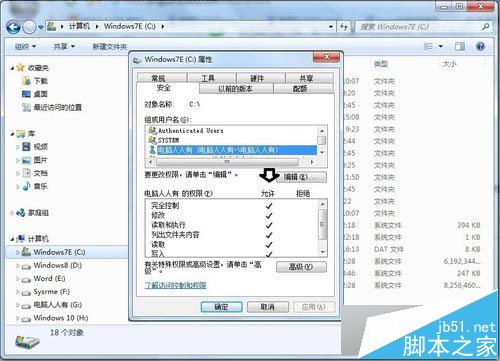This screenshot has width=500, height=361.
Task: Click the 计算机 breadcrumb in address bar
Action: pyautogui.click(x=79, y=26)
